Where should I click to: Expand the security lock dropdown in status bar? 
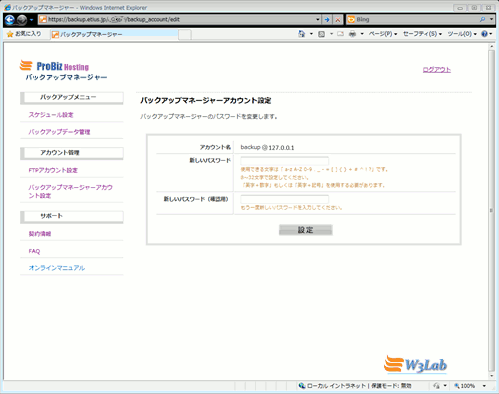tap(445, 386)
